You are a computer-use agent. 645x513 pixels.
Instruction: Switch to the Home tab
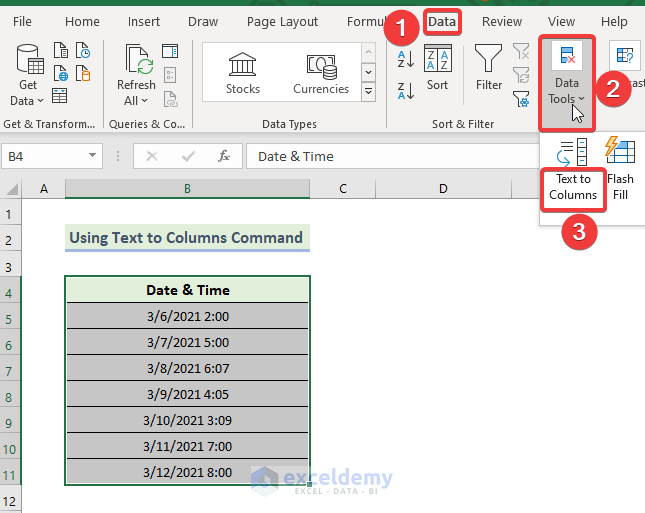coord(82,21)
